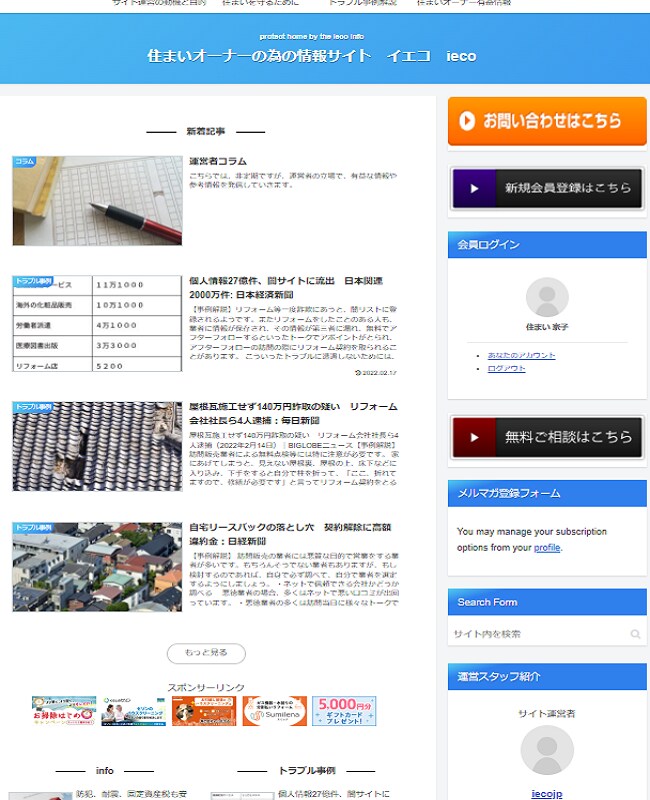
Task: Open the 運営者コラム article title
Action: click(x=218, y=161)
